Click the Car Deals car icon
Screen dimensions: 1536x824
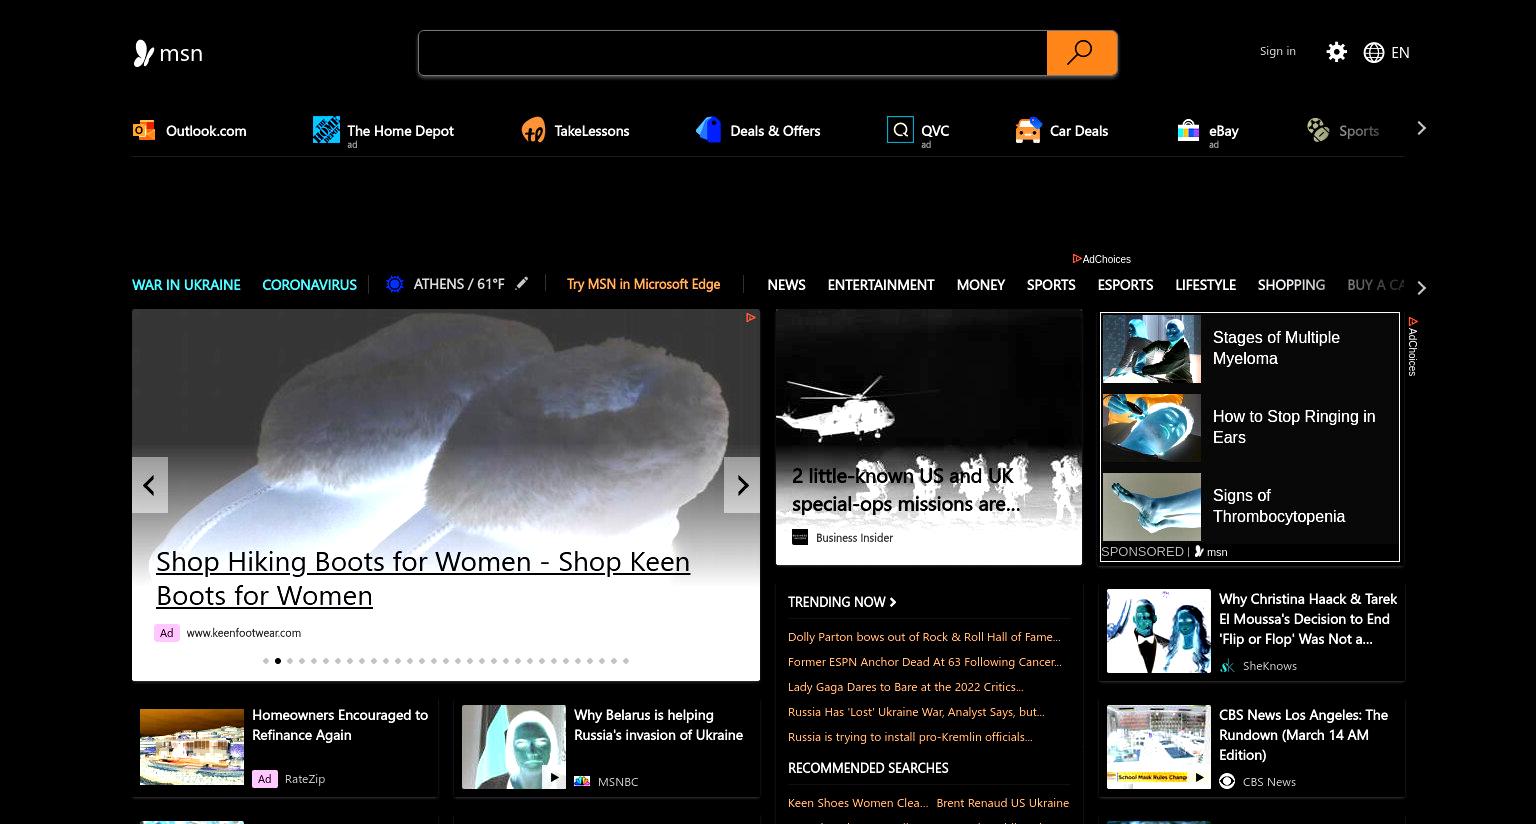click(x=1028, y=130)
